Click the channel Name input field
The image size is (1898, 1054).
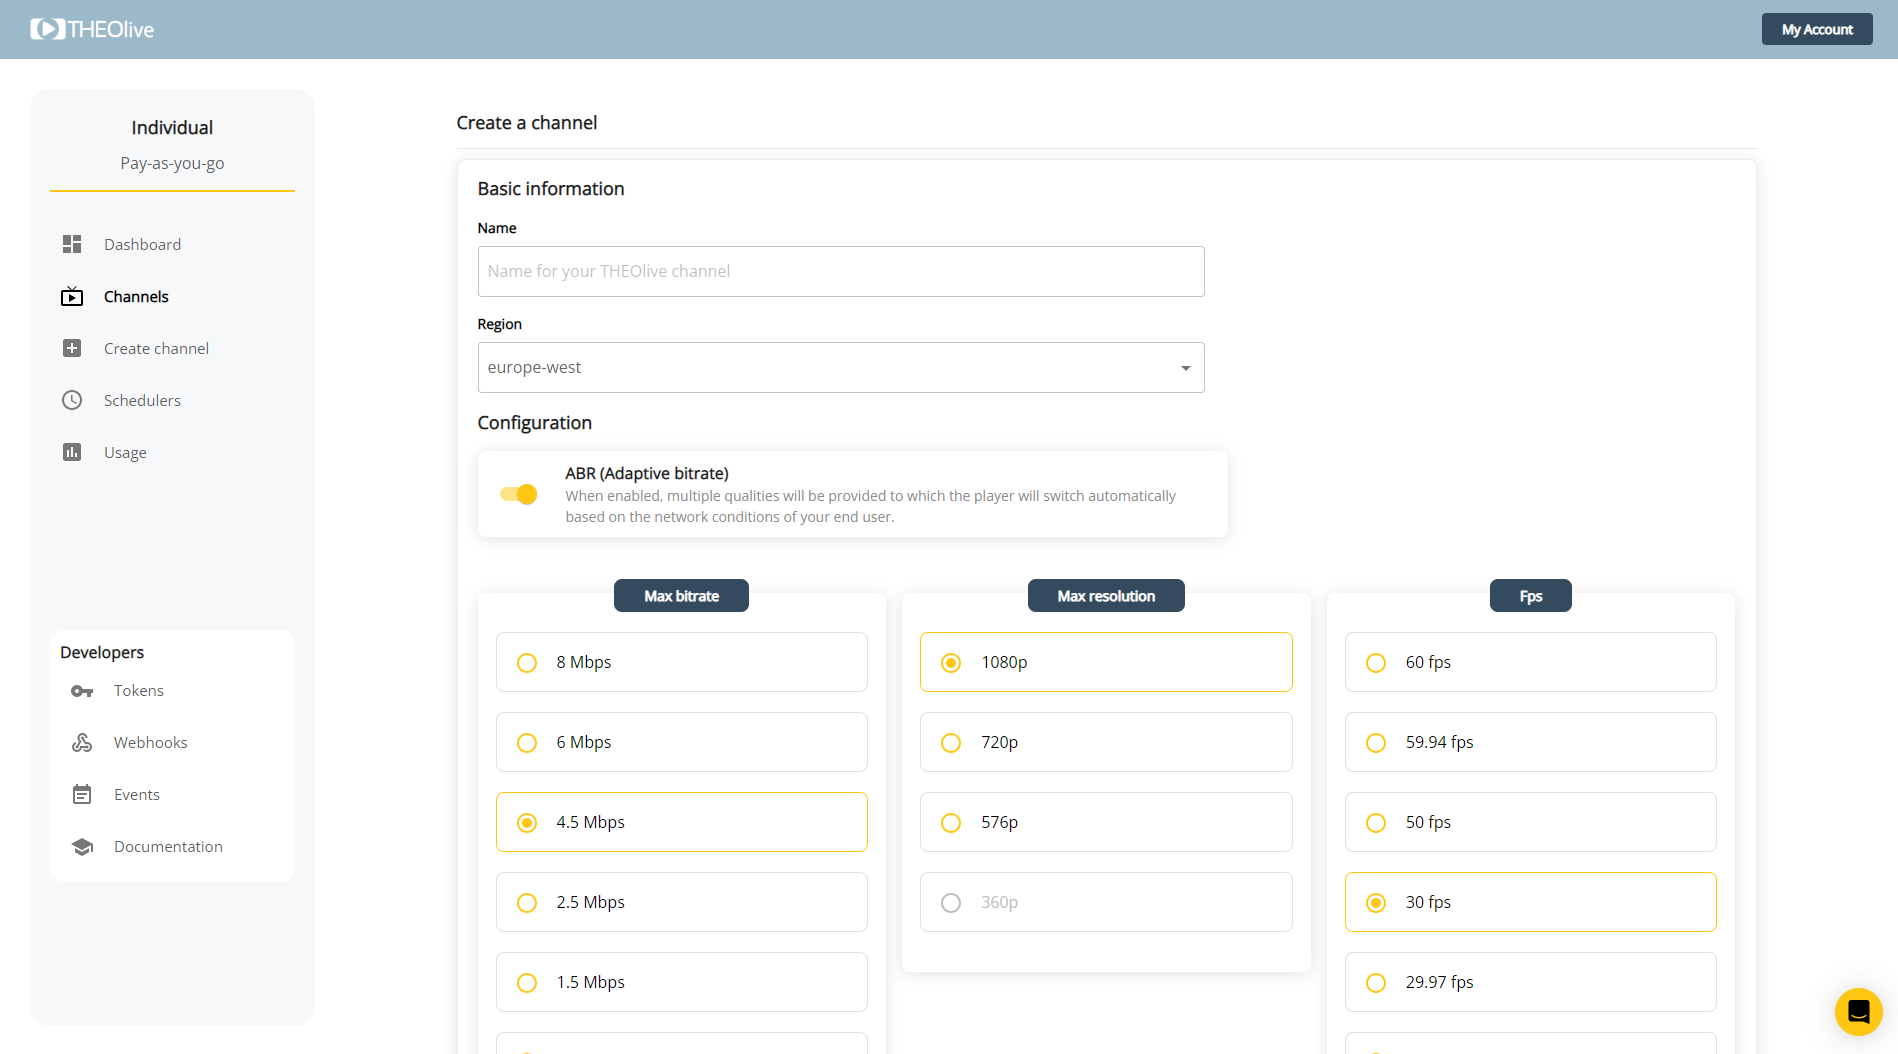pyautogui.click(x=840, y=271)
